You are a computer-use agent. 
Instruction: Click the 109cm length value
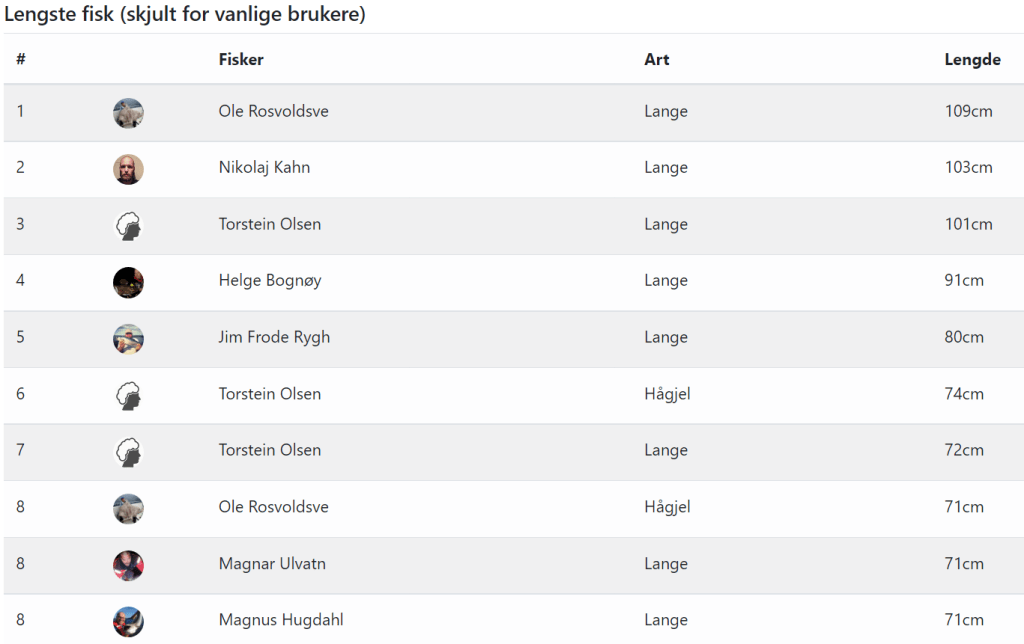(x=968, y=111)
